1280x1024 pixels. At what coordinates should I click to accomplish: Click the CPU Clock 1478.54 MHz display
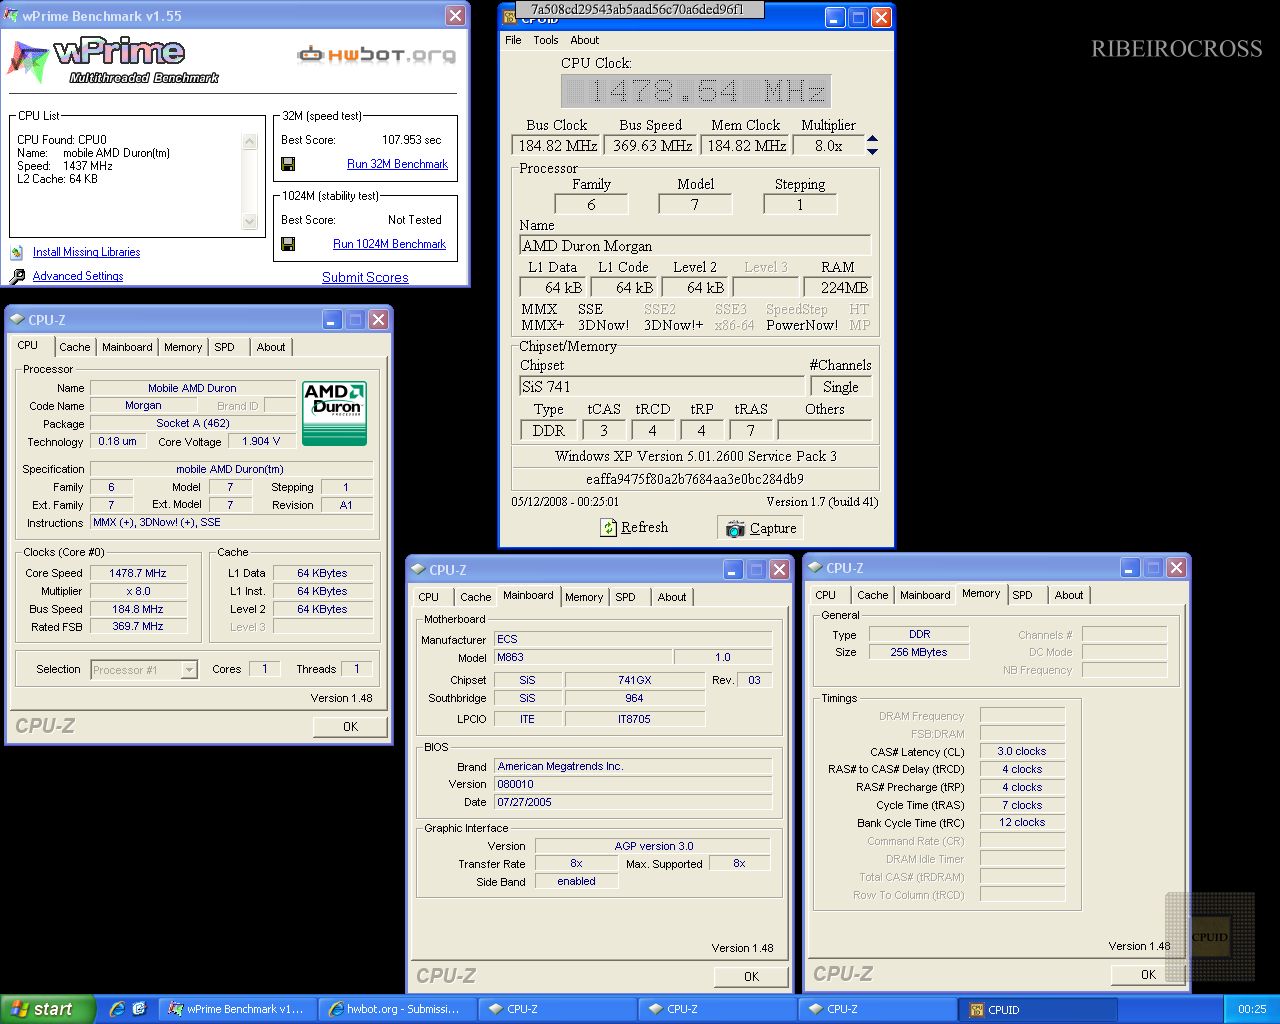(x=696, y=92)
